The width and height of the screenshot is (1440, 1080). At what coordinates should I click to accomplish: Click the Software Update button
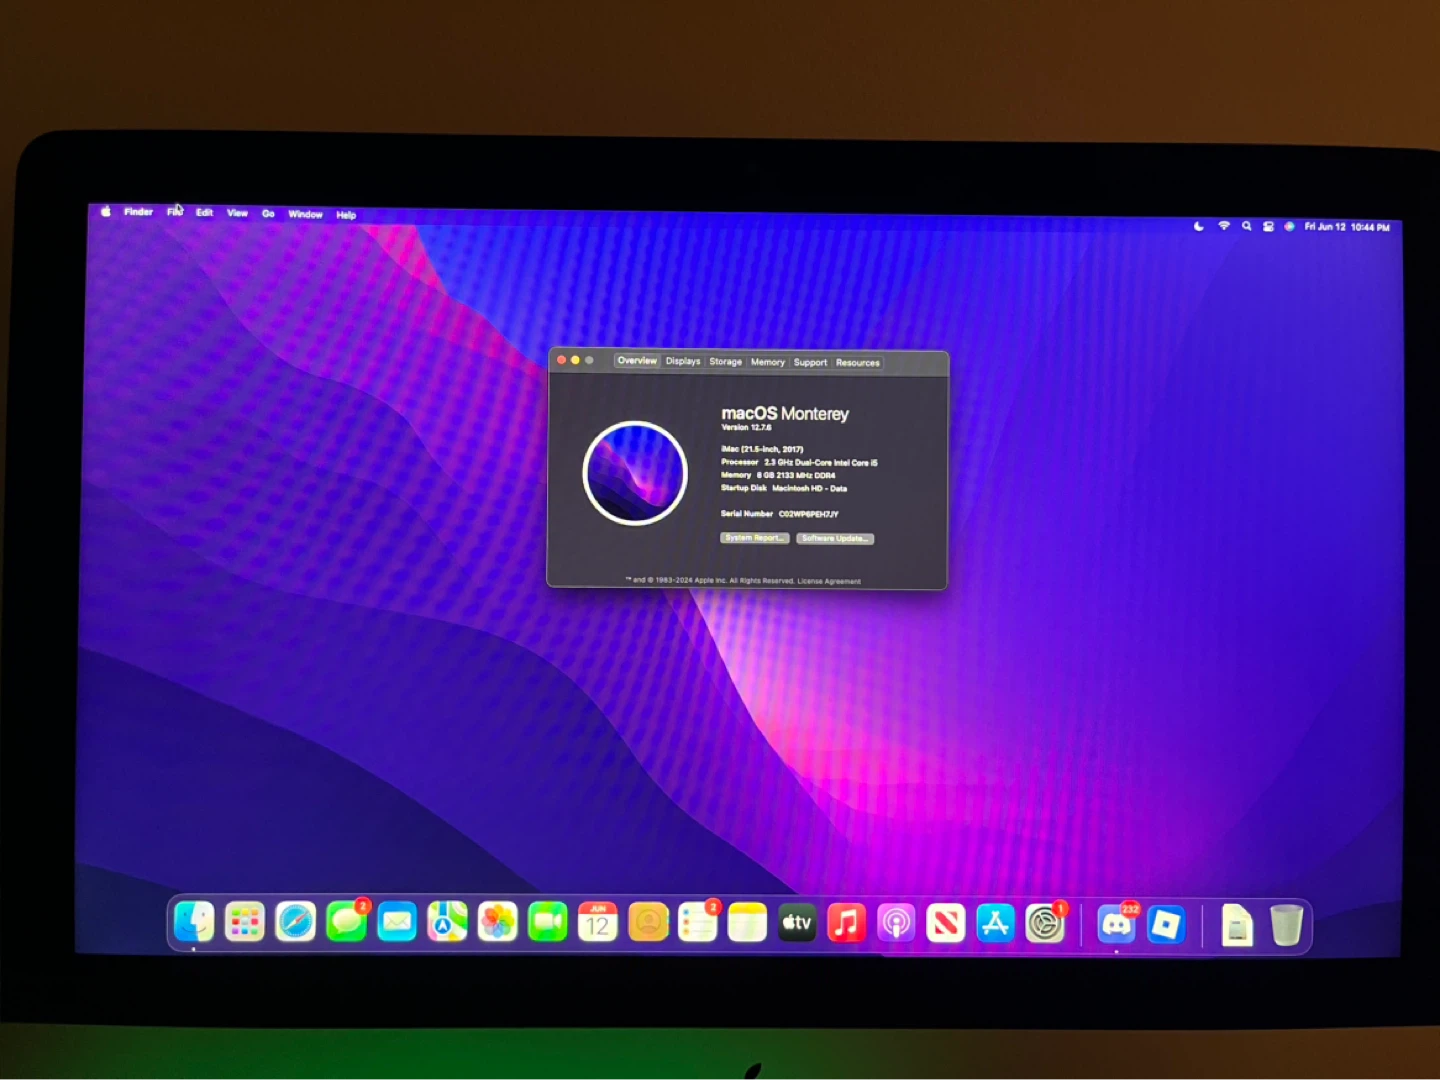tap(836, 538)
